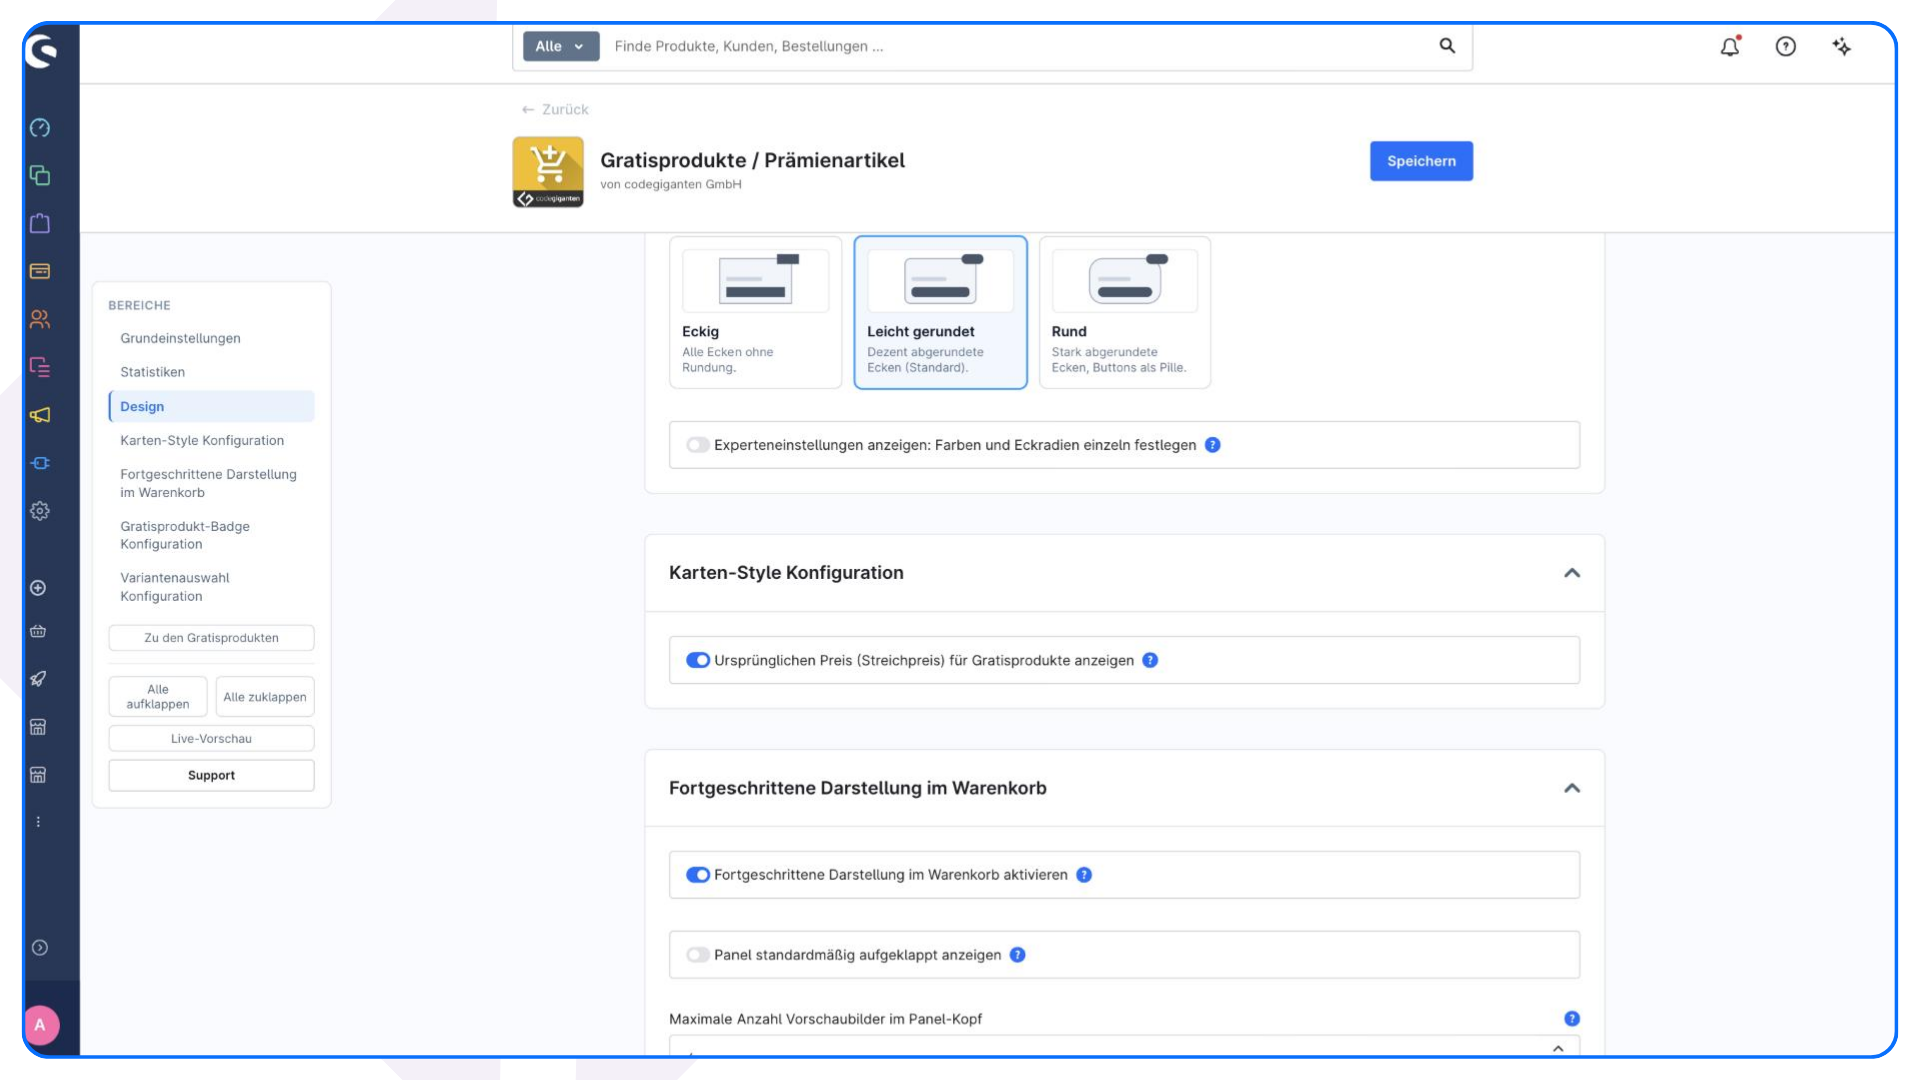Open the Customers people icon in sidebar
This screenshot has width=1920, height=1080.
(x=40, y=319)
